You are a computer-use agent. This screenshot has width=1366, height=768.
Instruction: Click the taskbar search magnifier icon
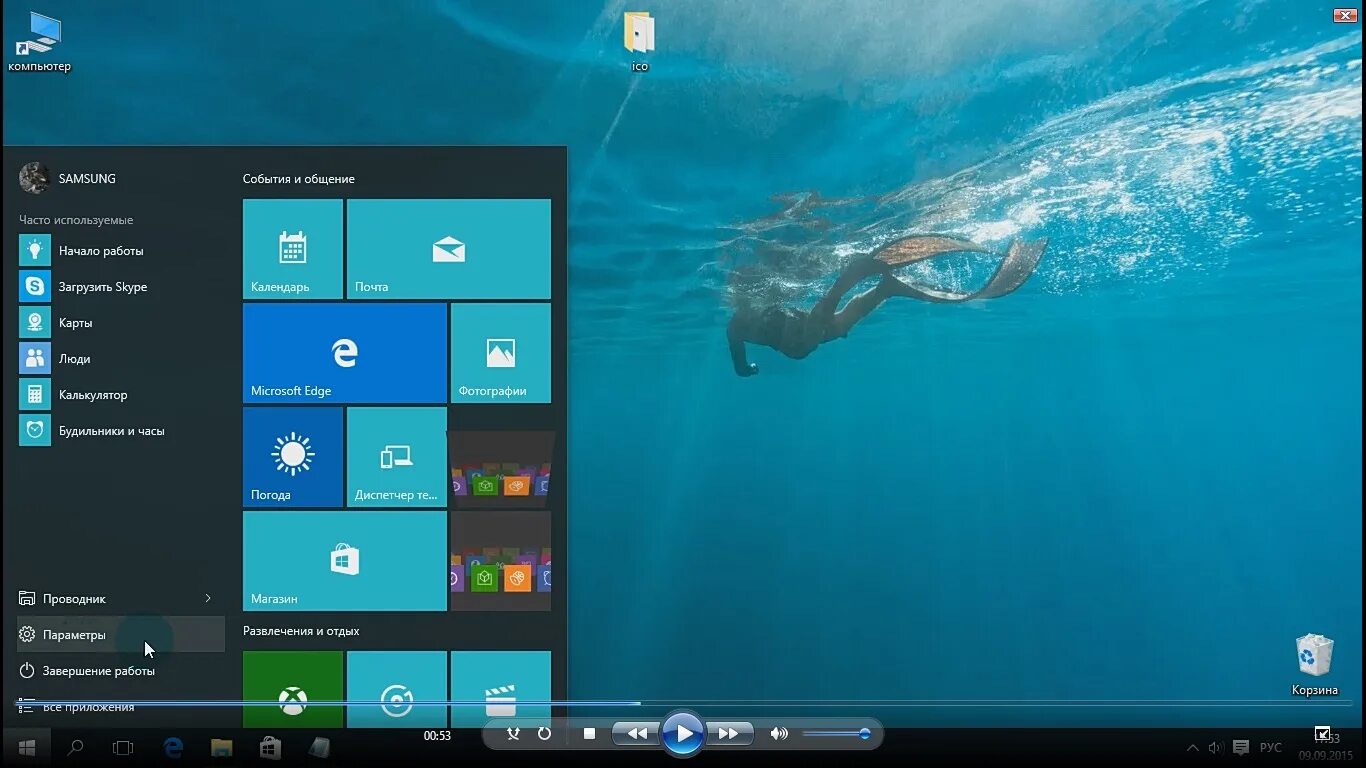coord(75,747)
